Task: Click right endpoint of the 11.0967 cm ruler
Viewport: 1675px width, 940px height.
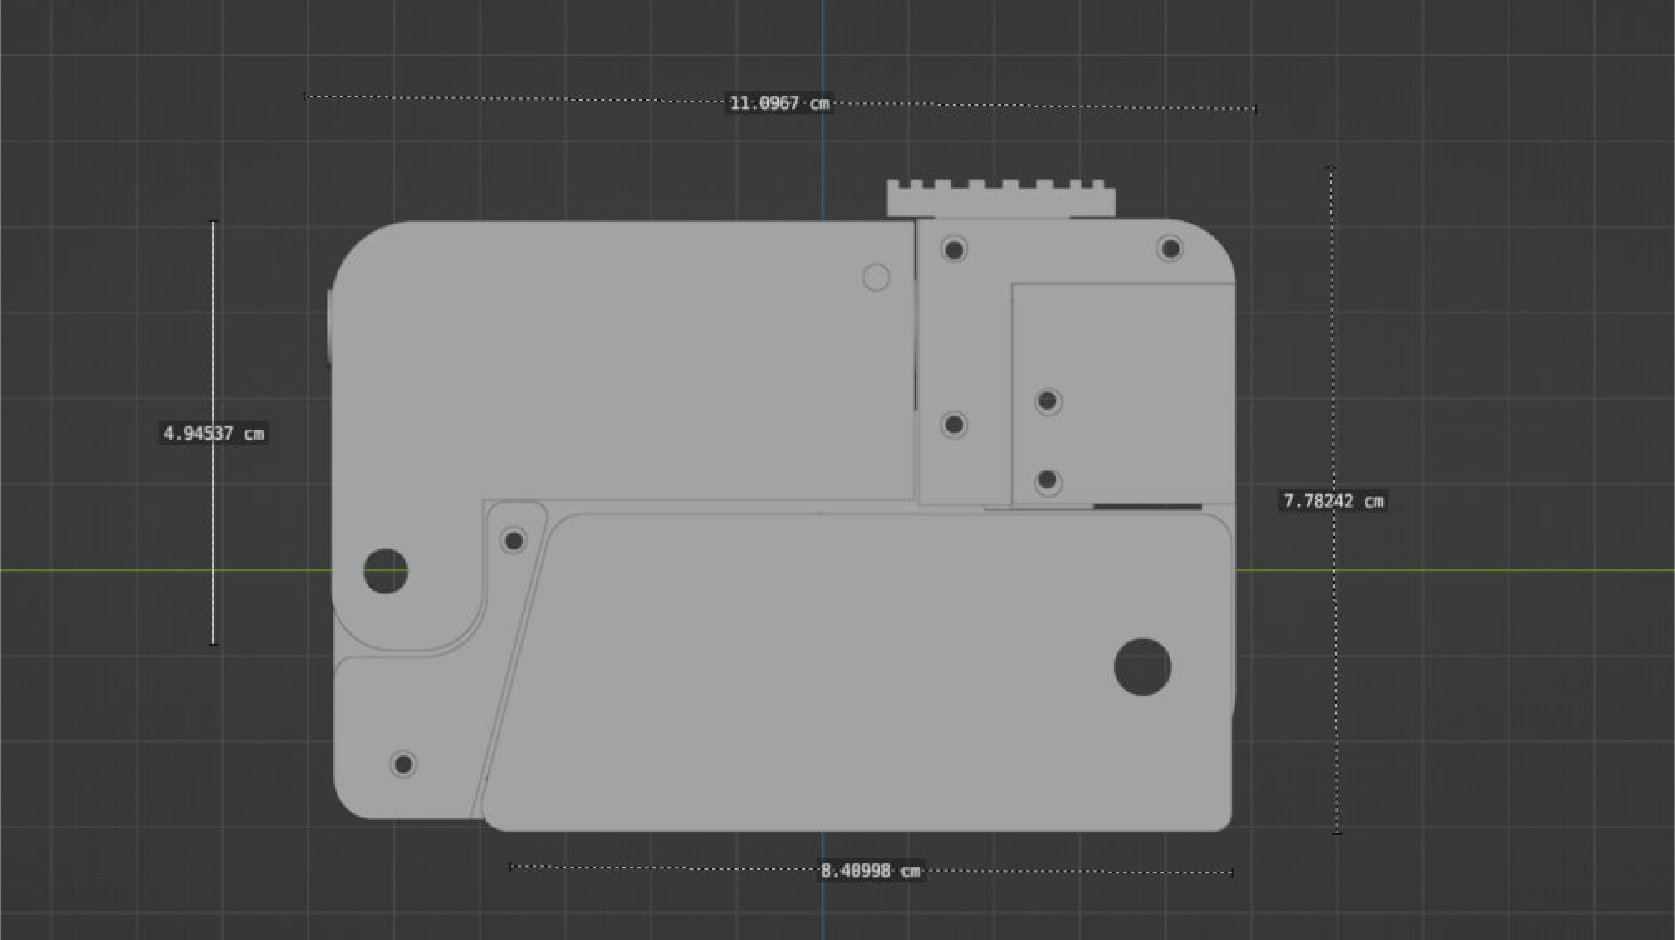Action: [x=1255, y=109]
